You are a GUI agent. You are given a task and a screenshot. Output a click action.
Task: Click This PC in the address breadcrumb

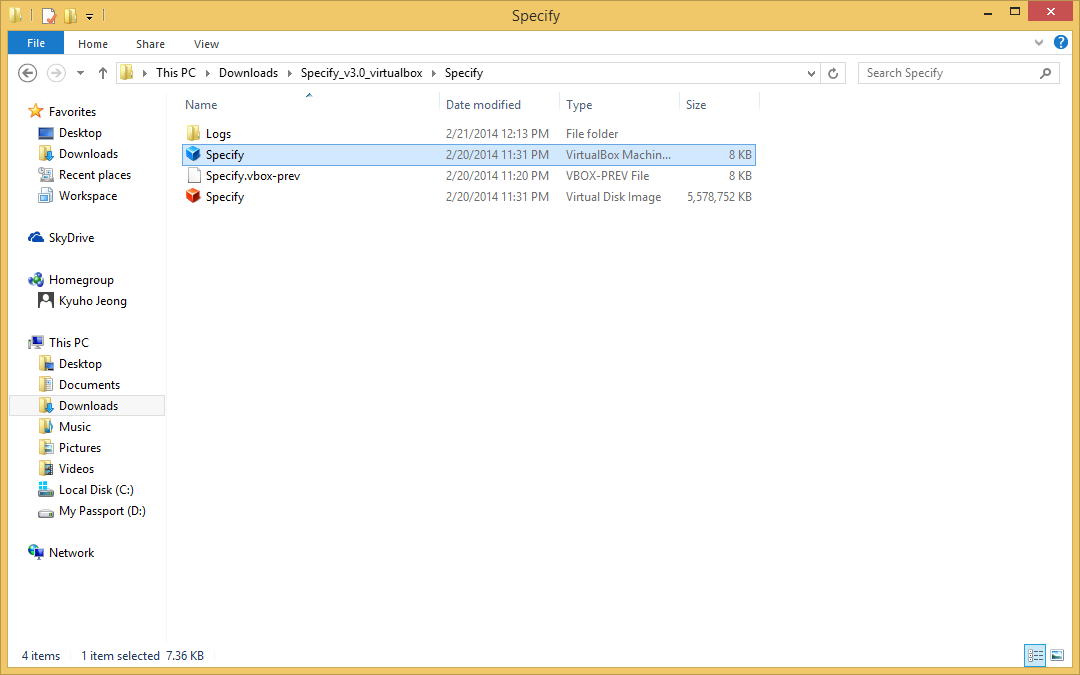176,72
